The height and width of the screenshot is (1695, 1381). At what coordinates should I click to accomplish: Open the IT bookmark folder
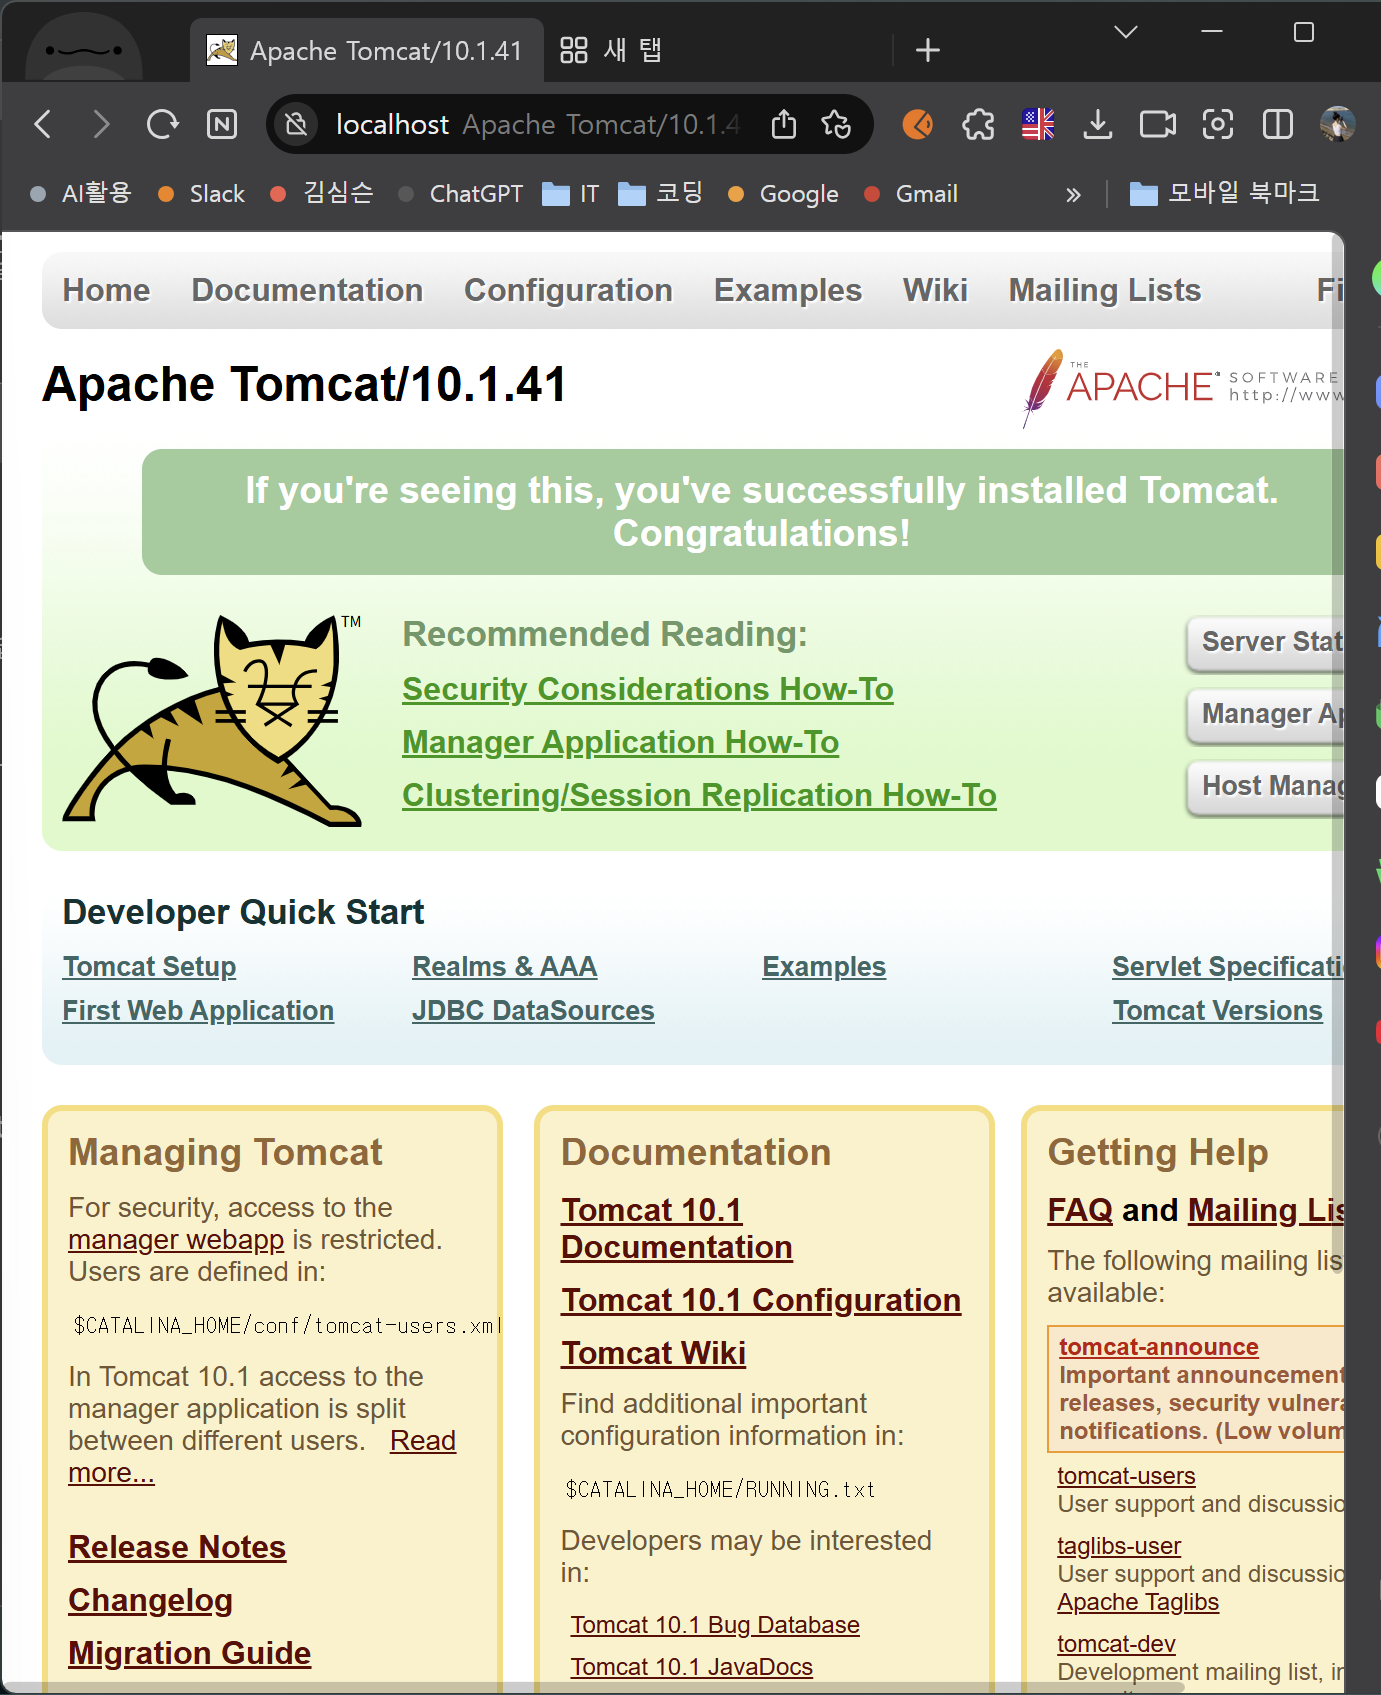(x=571, y=194)
